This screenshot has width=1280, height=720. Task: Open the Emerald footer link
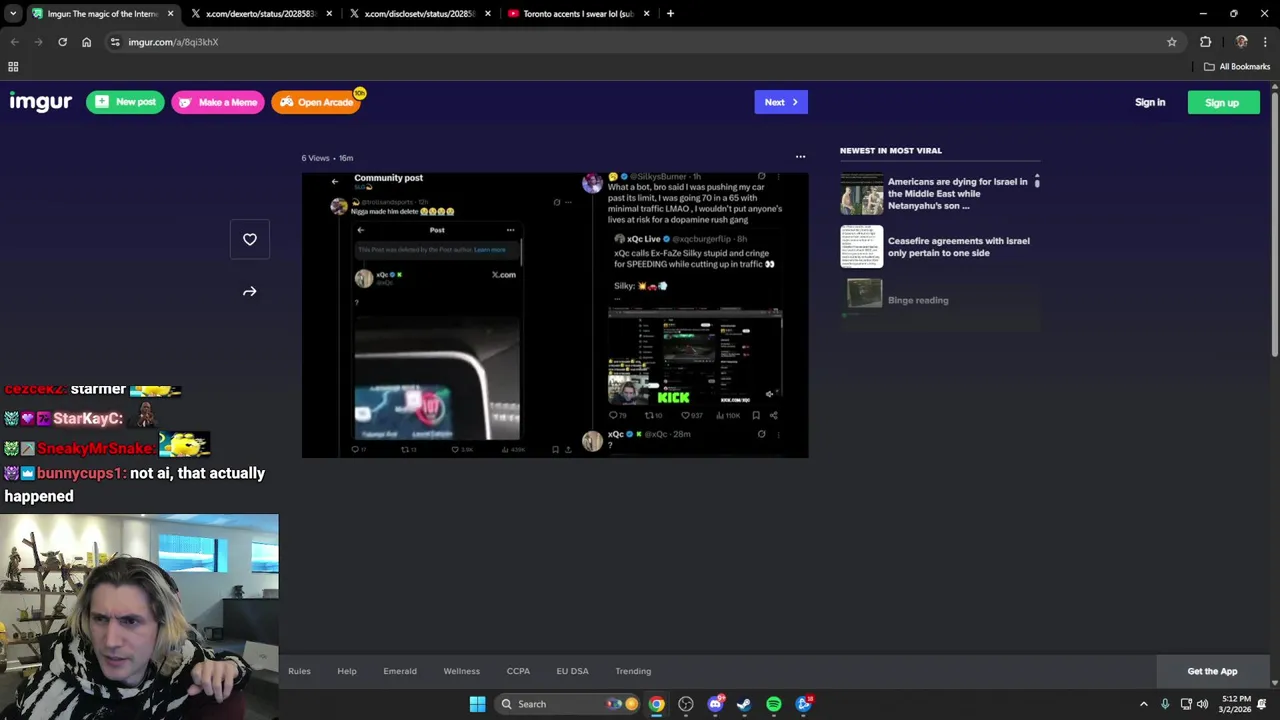400,671
